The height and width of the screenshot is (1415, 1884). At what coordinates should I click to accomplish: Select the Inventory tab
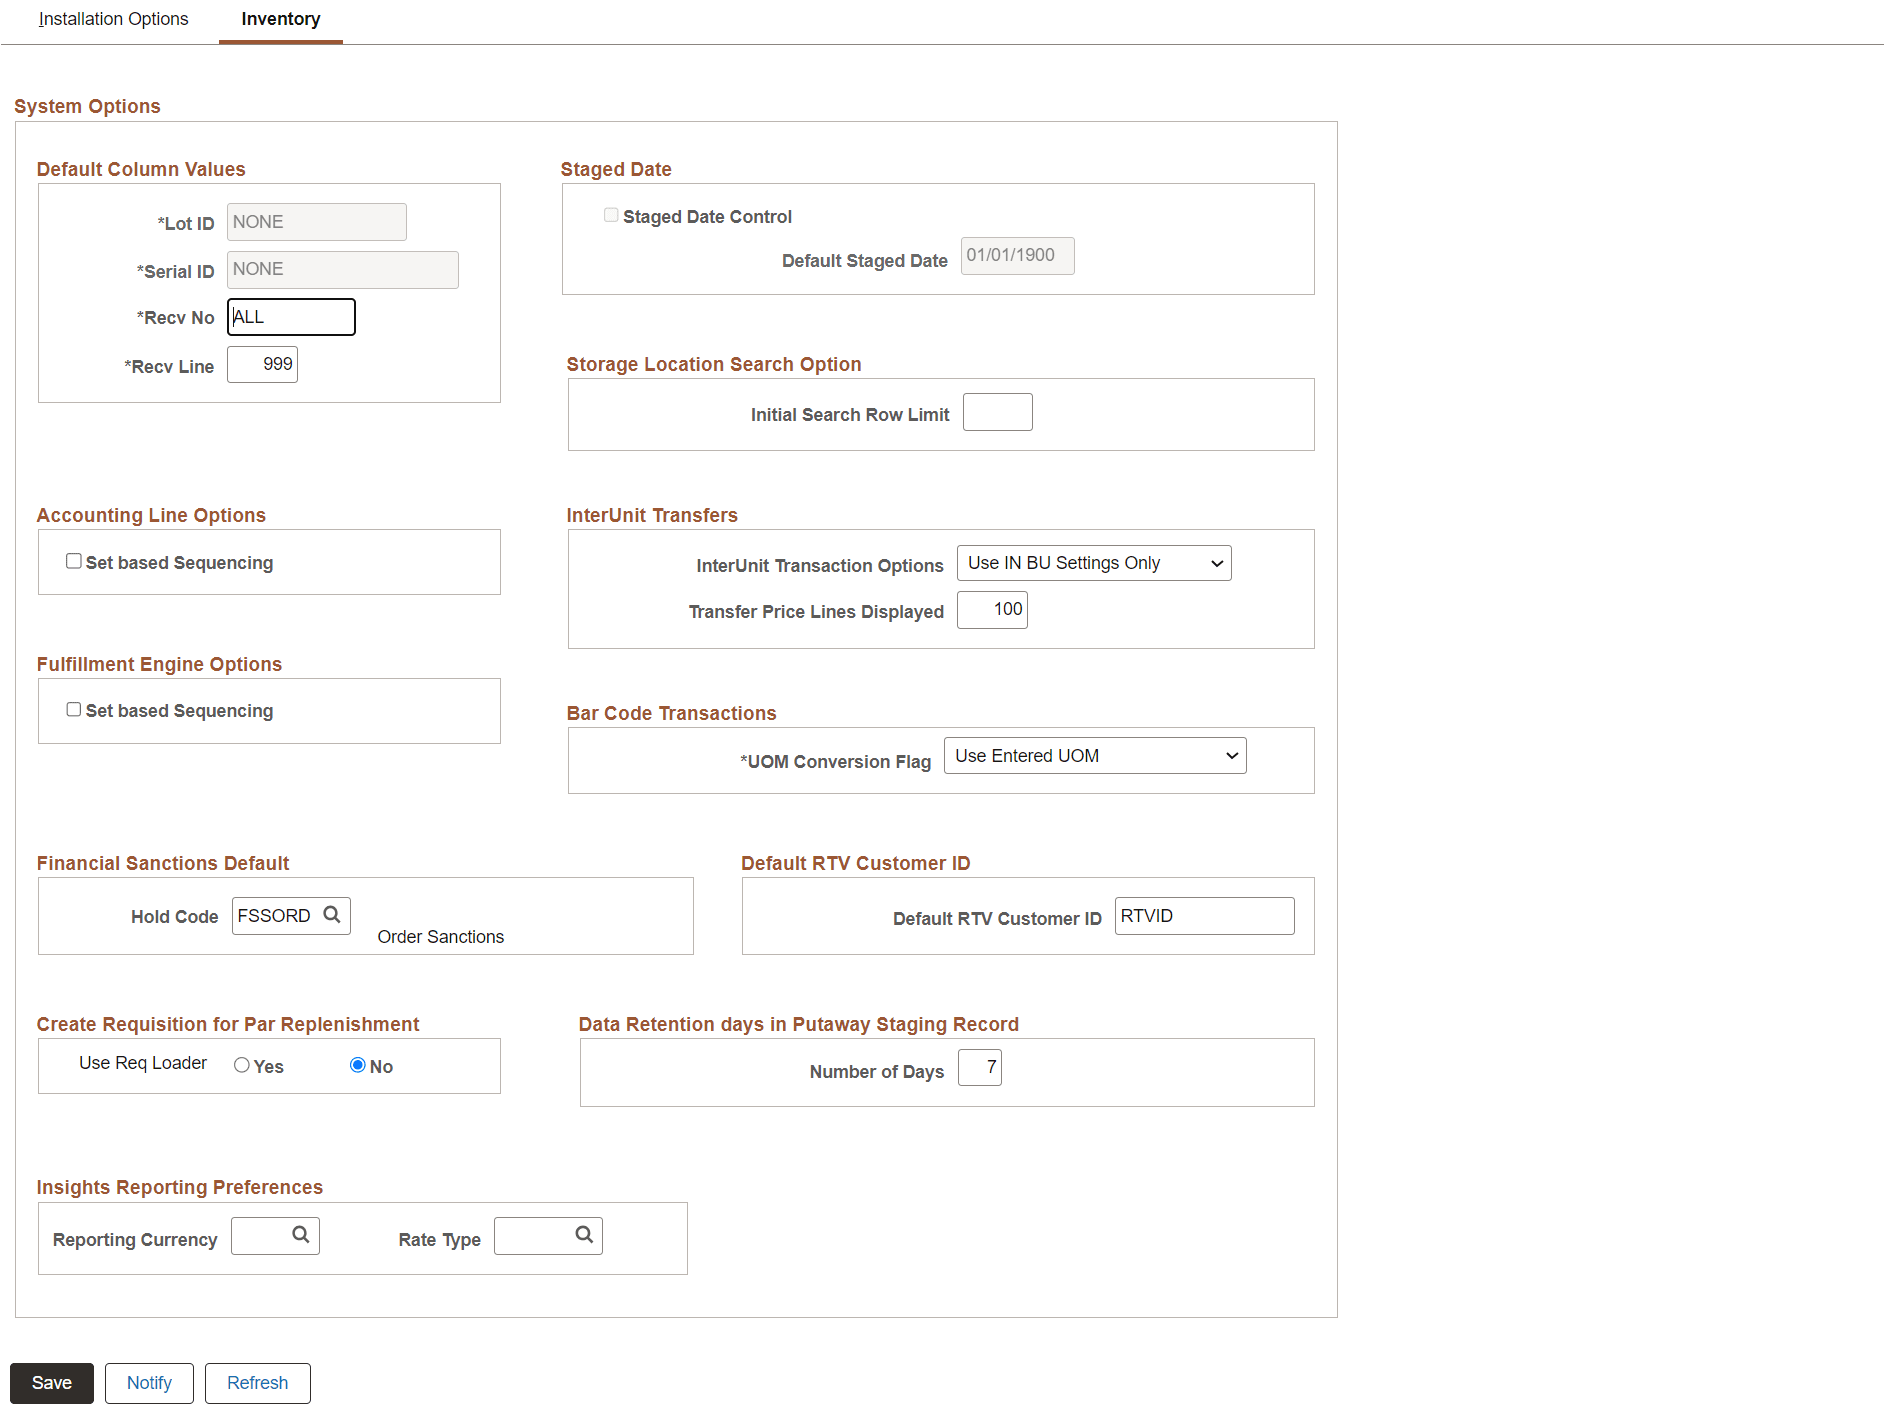pos(280,18)
